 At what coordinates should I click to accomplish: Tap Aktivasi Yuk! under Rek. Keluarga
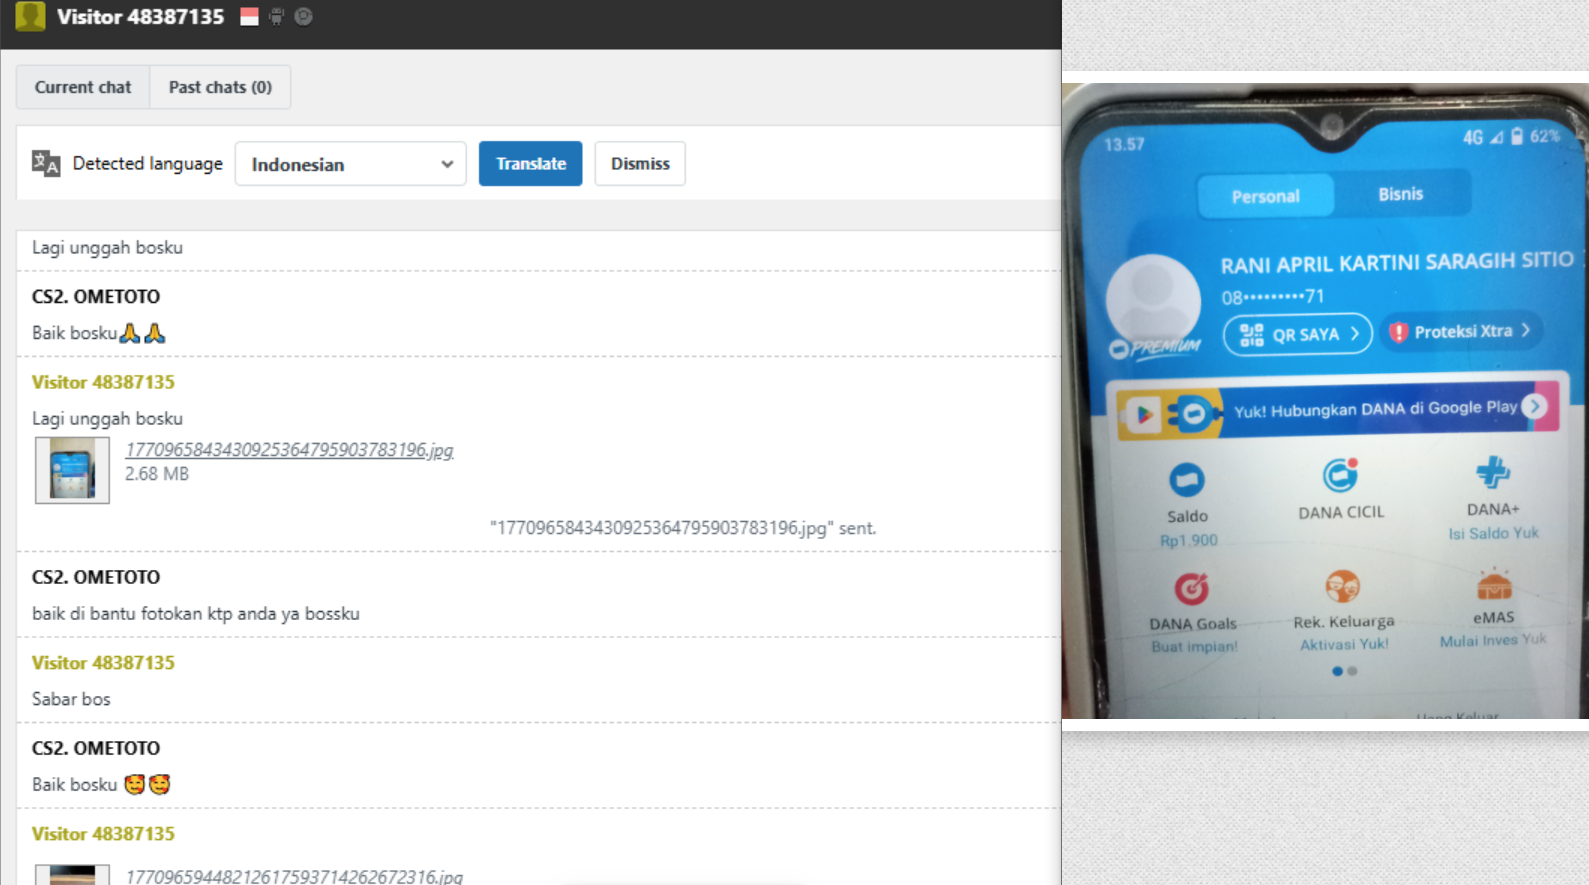click(1344, 644)
